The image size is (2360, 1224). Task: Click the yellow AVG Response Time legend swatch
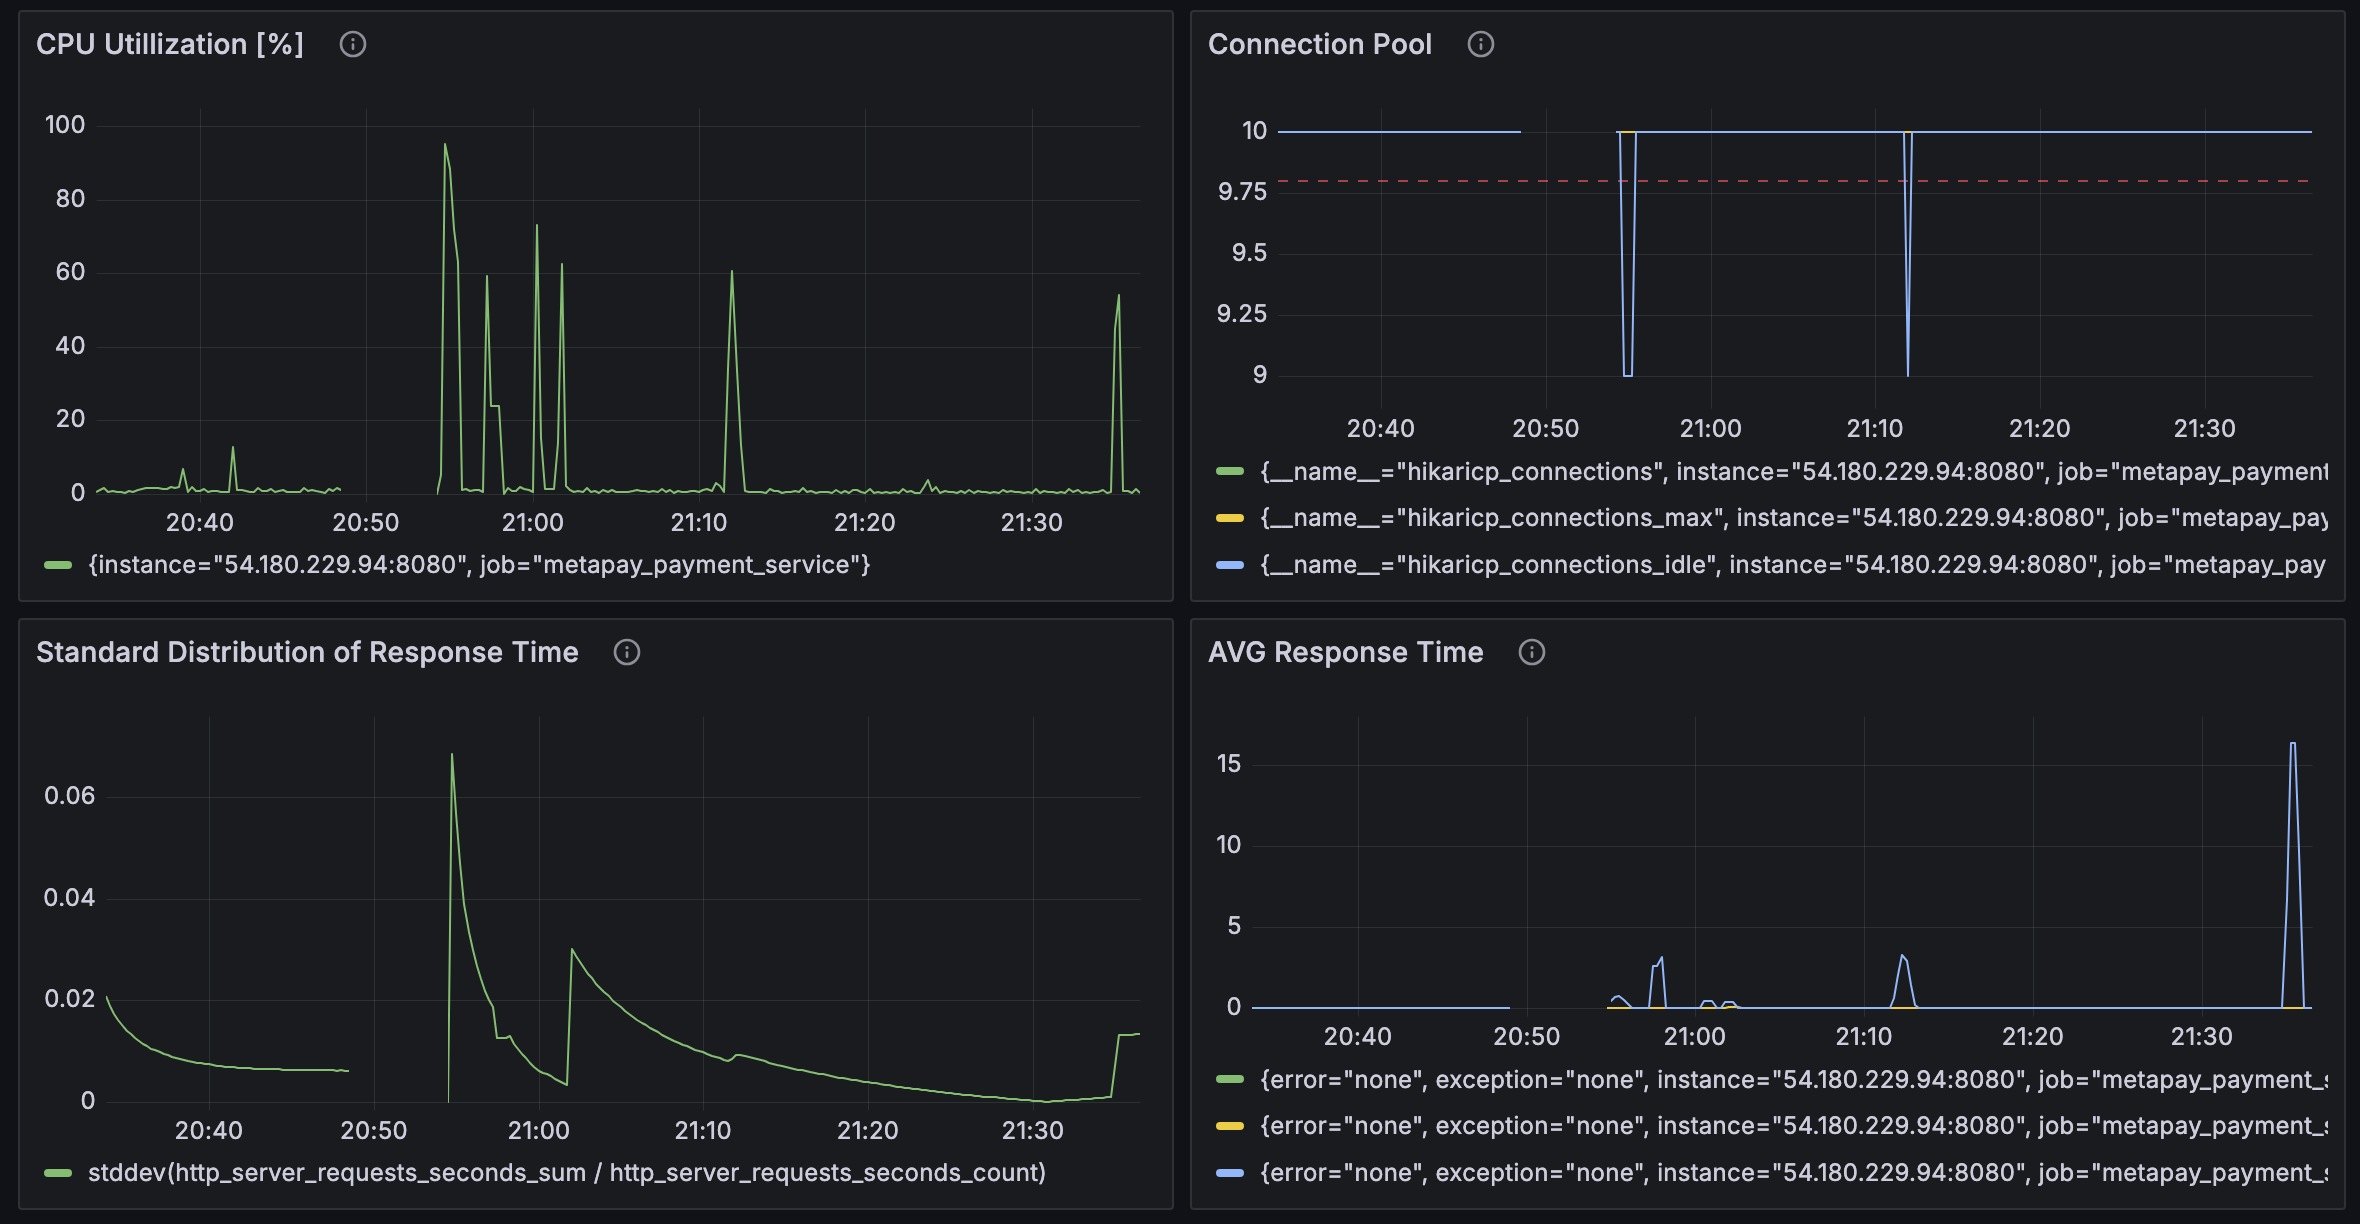1229,1126
